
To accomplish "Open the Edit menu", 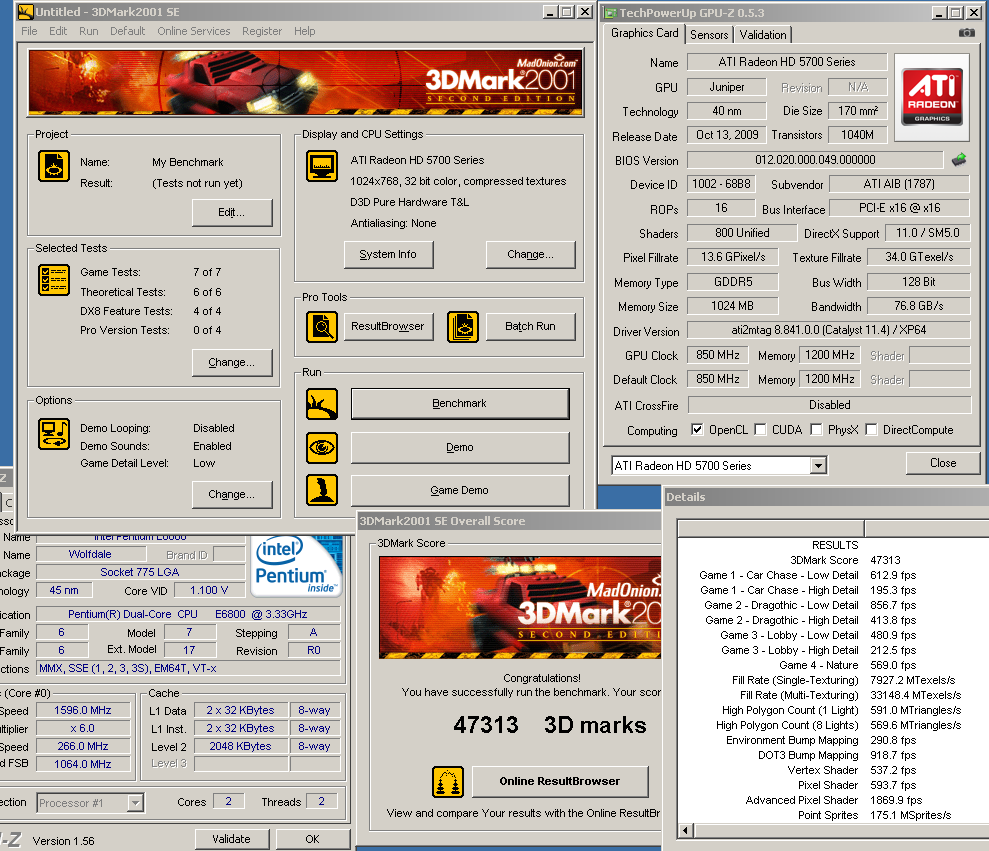I will click(x=58, y=31).
